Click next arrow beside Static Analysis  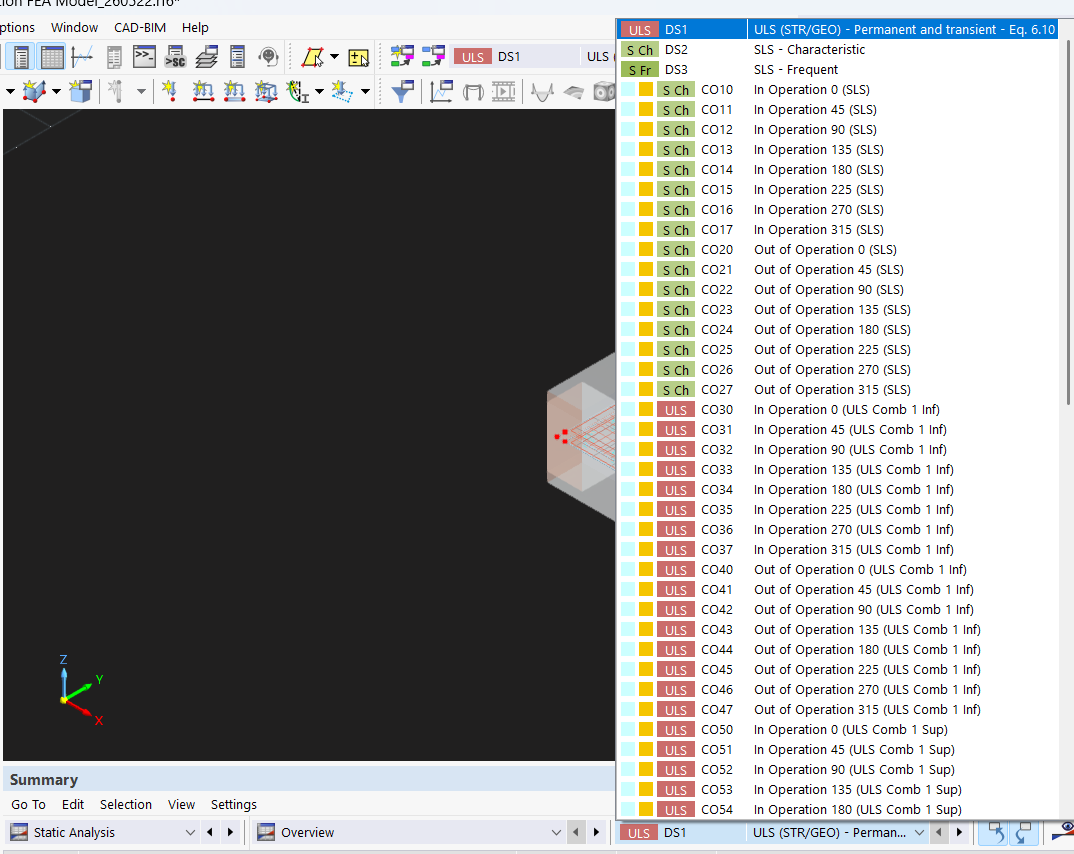pyautogui.click(x=230, y=833)
